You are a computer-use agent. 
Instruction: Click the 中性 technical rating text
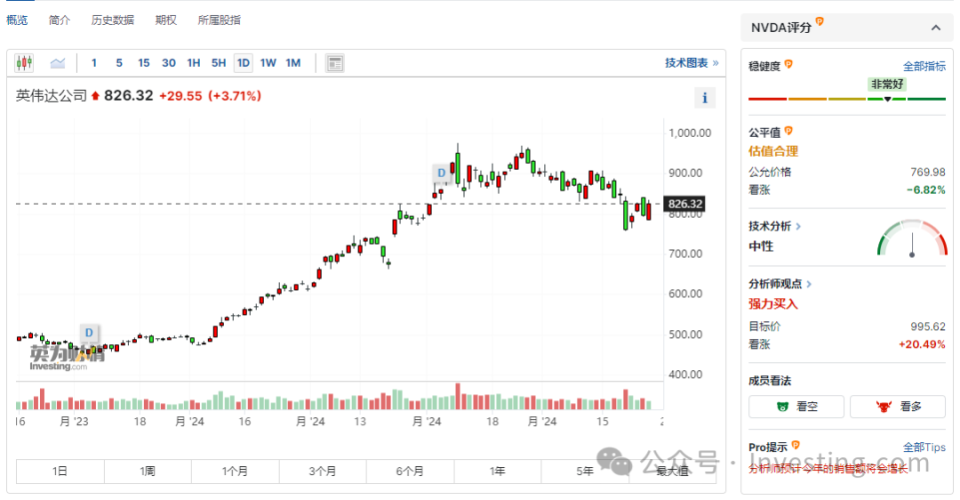tap(761, 246)
